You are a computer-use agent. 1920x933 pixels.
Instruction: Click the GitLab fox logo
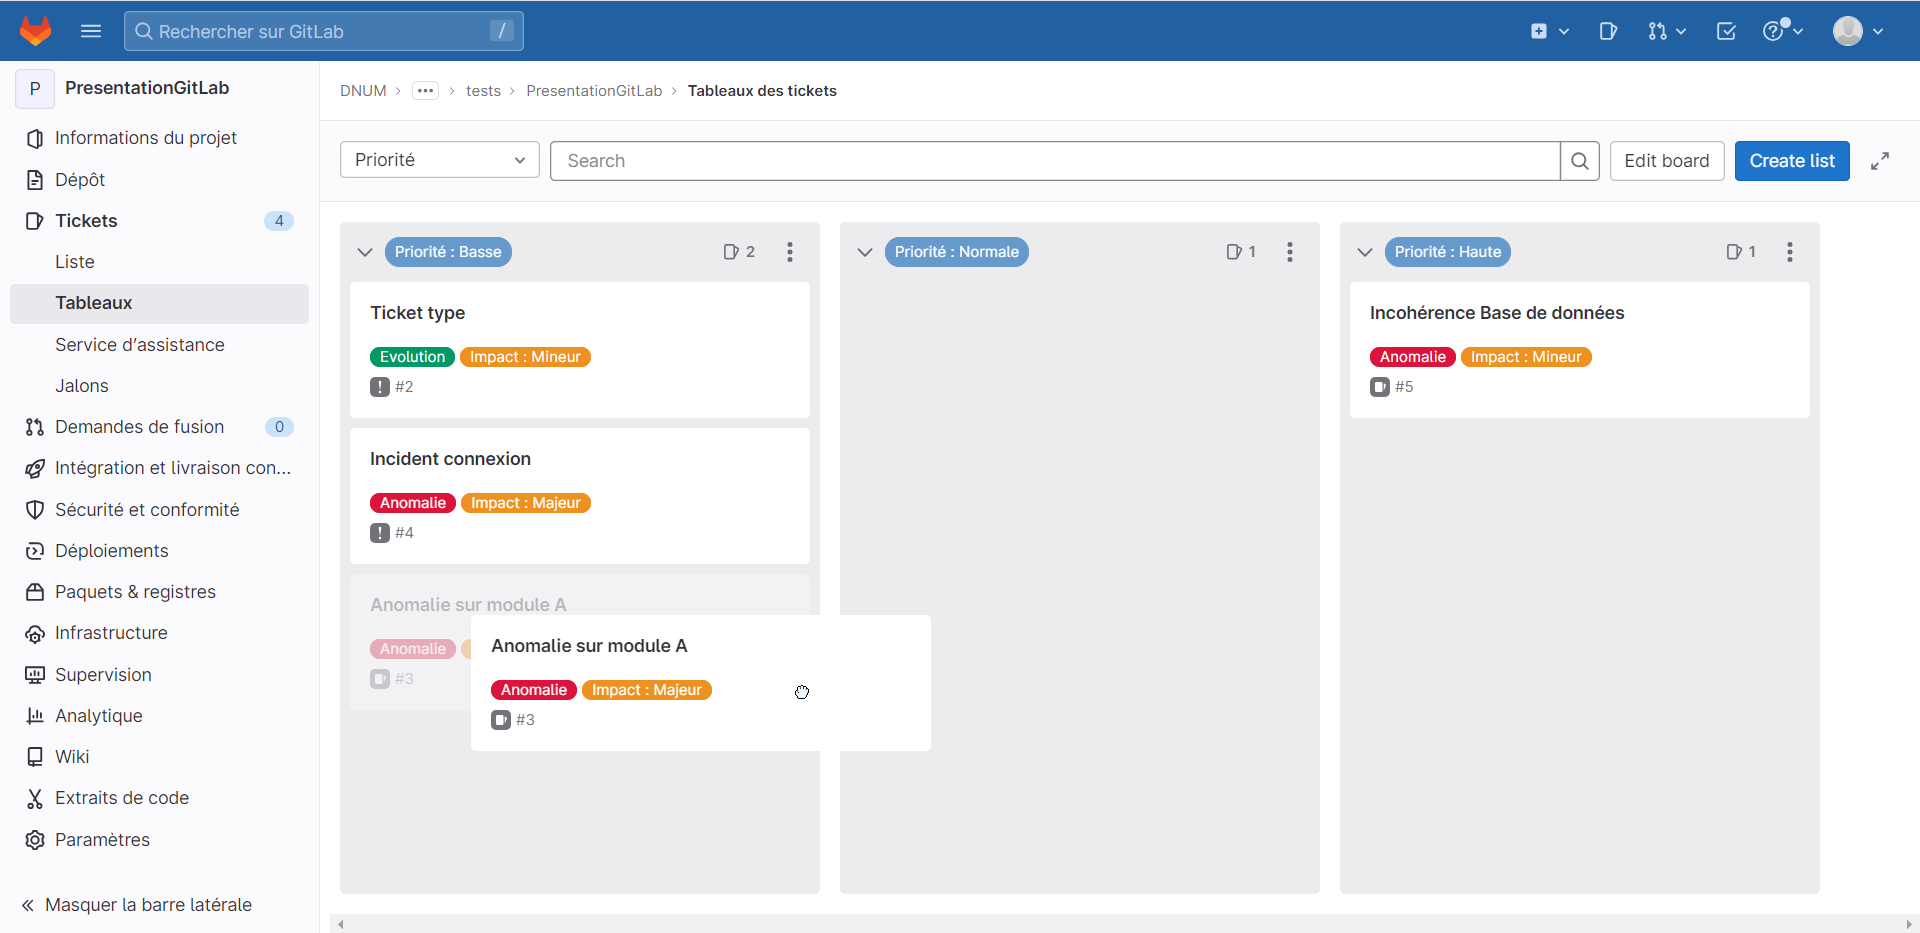(36, 31)
